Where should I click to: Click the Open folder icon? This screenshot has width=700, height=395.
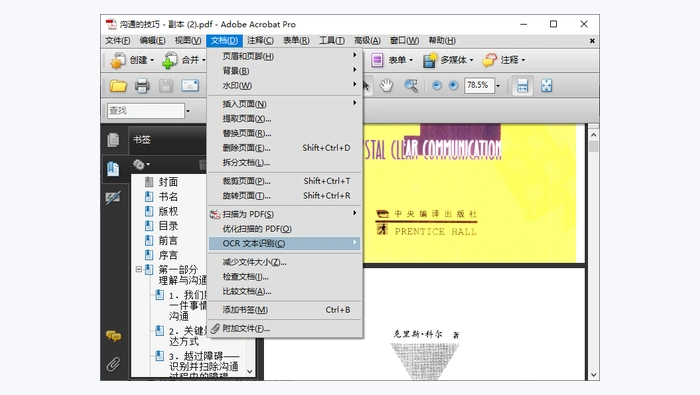click(x=118, y=86)
